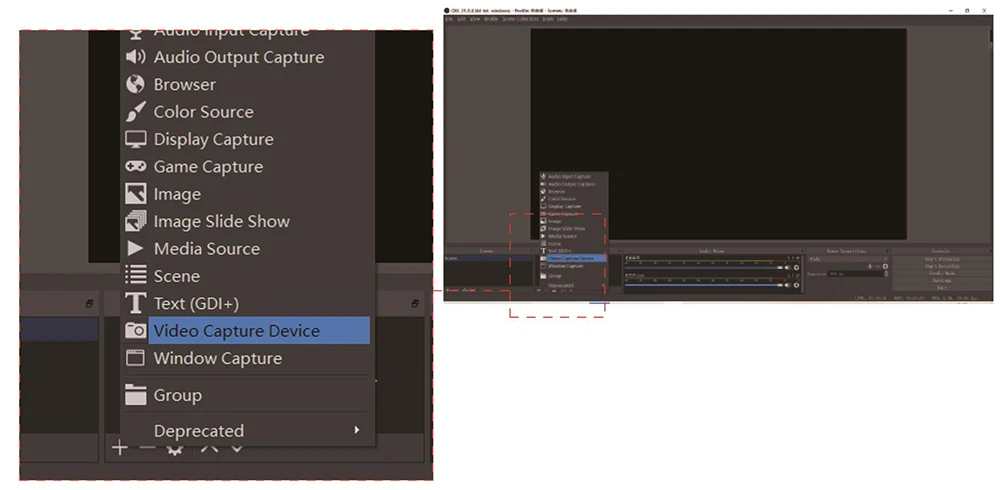The height and width of the screenshot is (490, 1000).
Task: Click the Start Recording button in Controls
Action: 941,266
